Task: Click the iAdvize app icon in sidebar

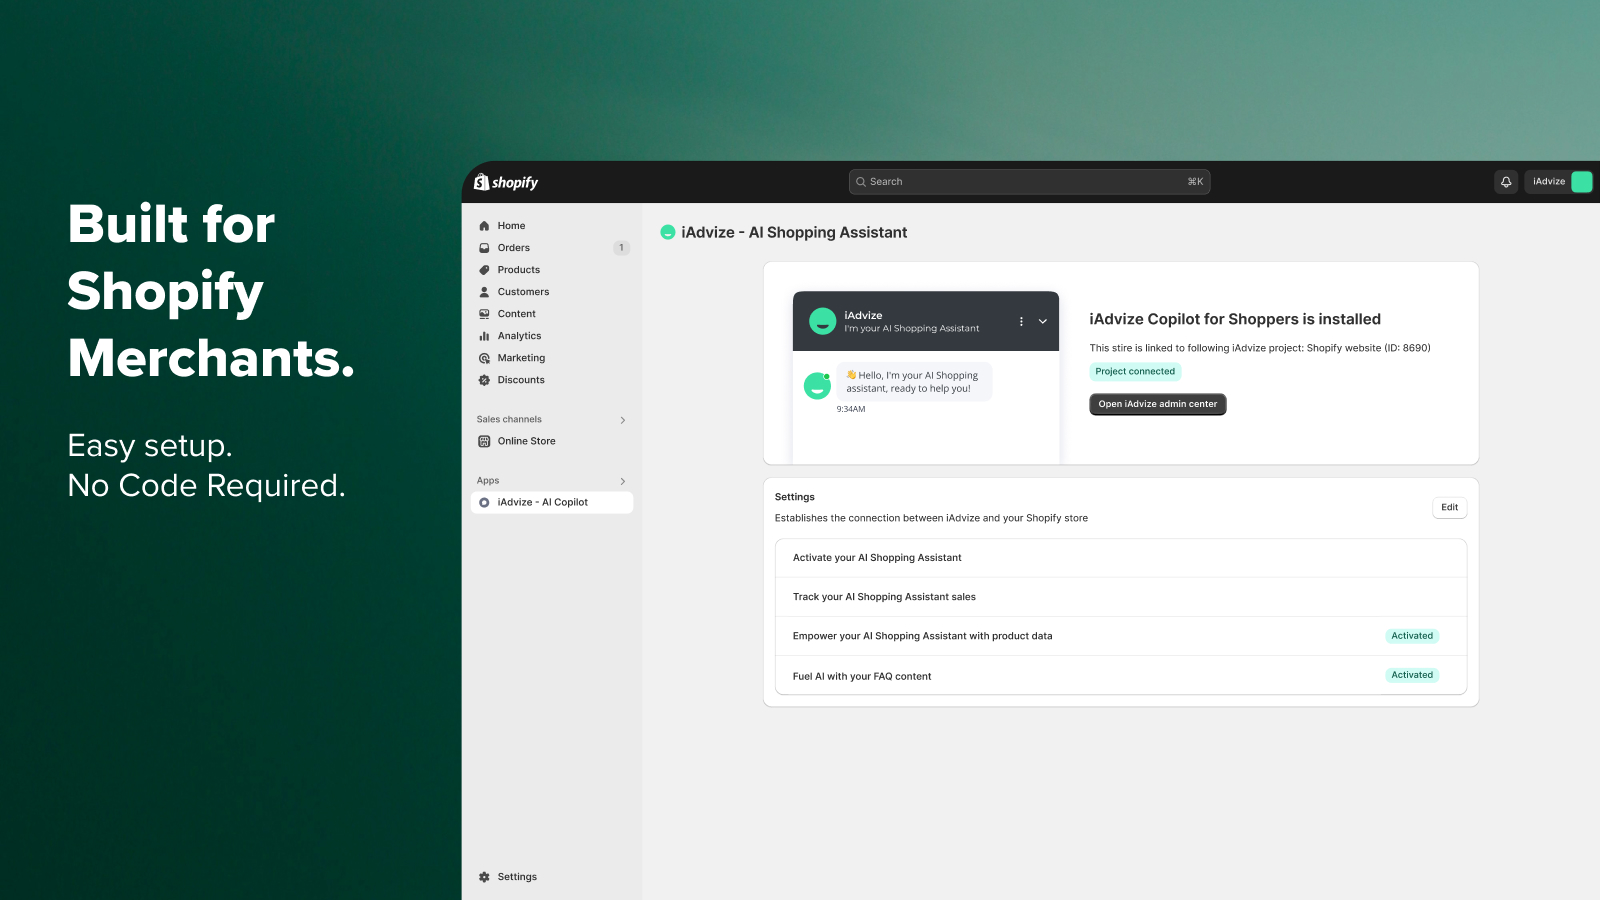Action: coord(484,503)
